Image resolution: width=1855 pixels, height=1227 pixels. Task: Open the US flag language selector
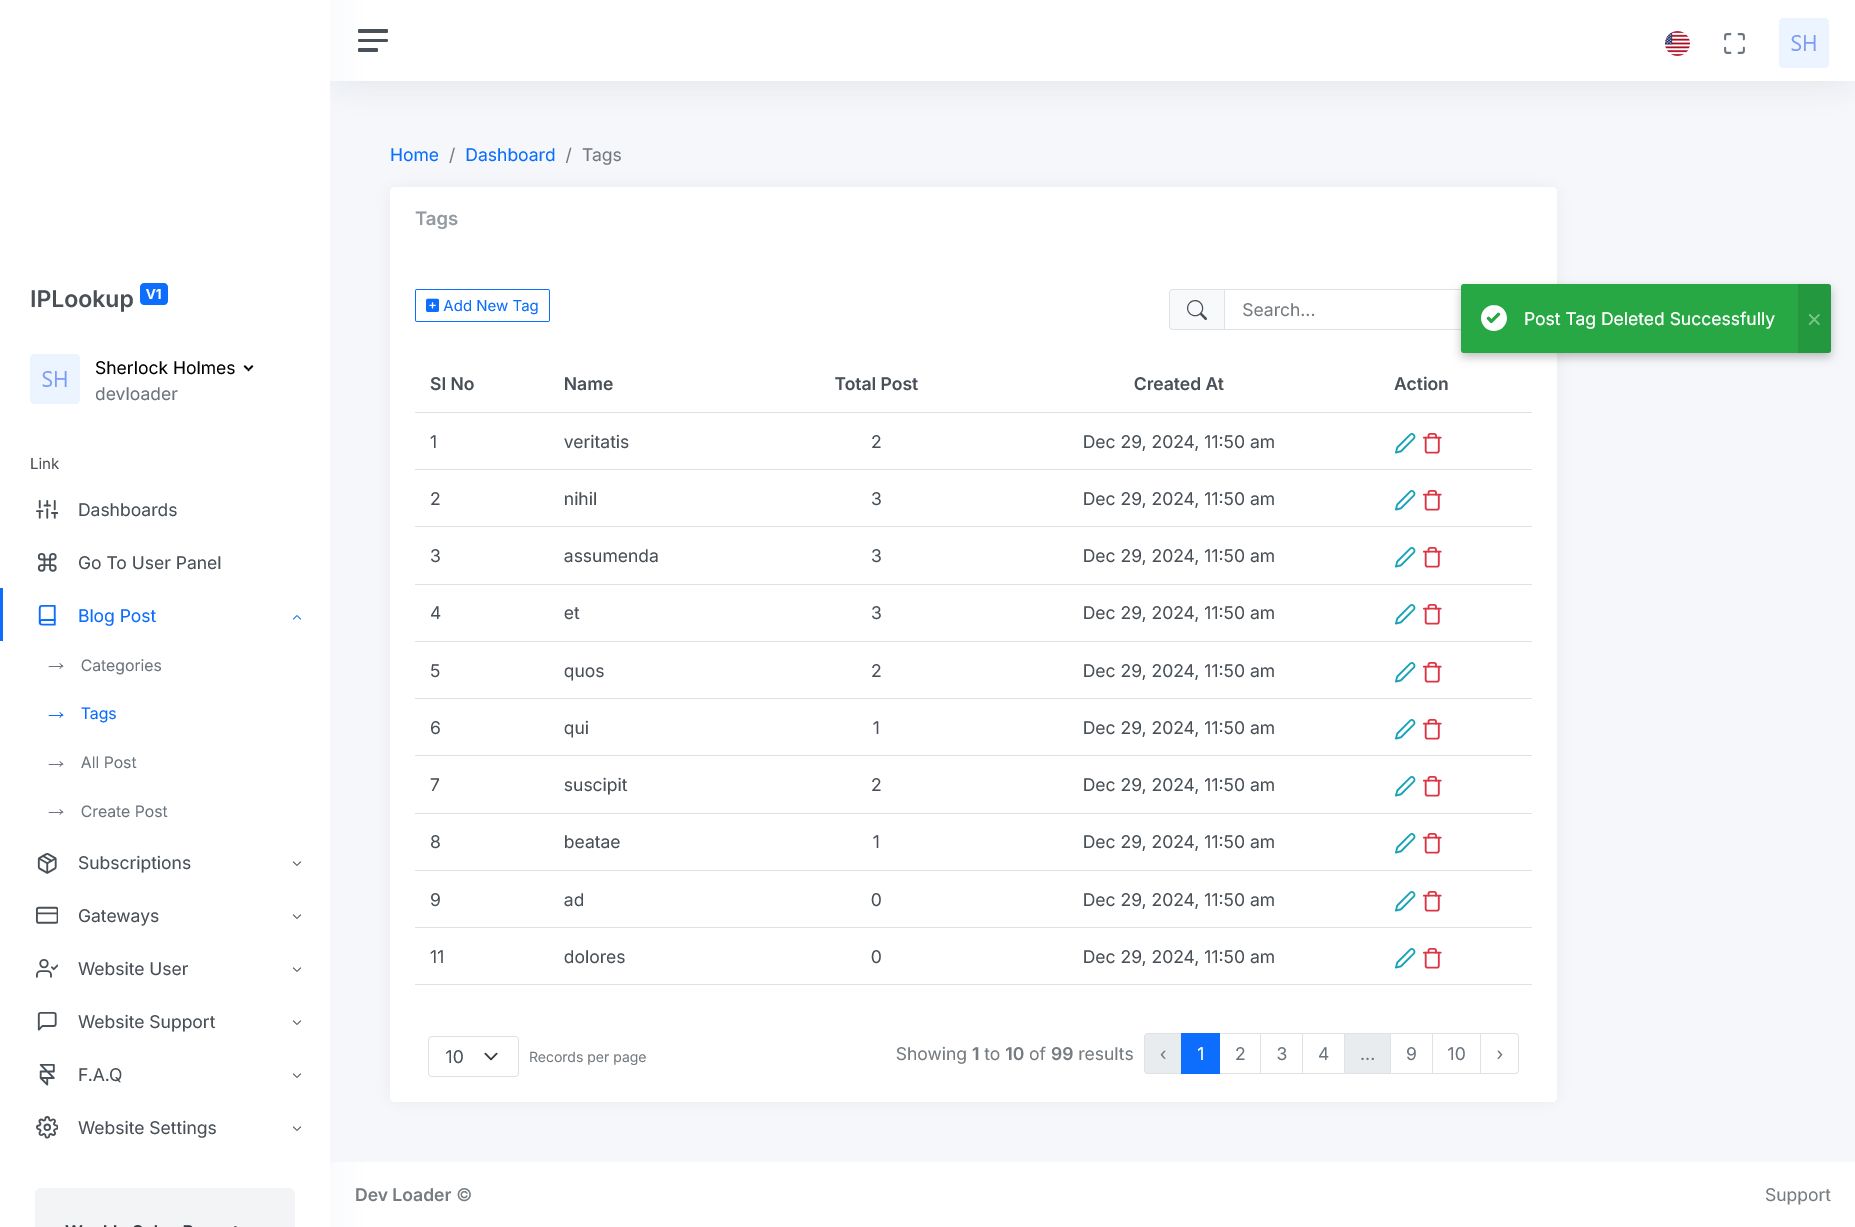click(1677, 43)
